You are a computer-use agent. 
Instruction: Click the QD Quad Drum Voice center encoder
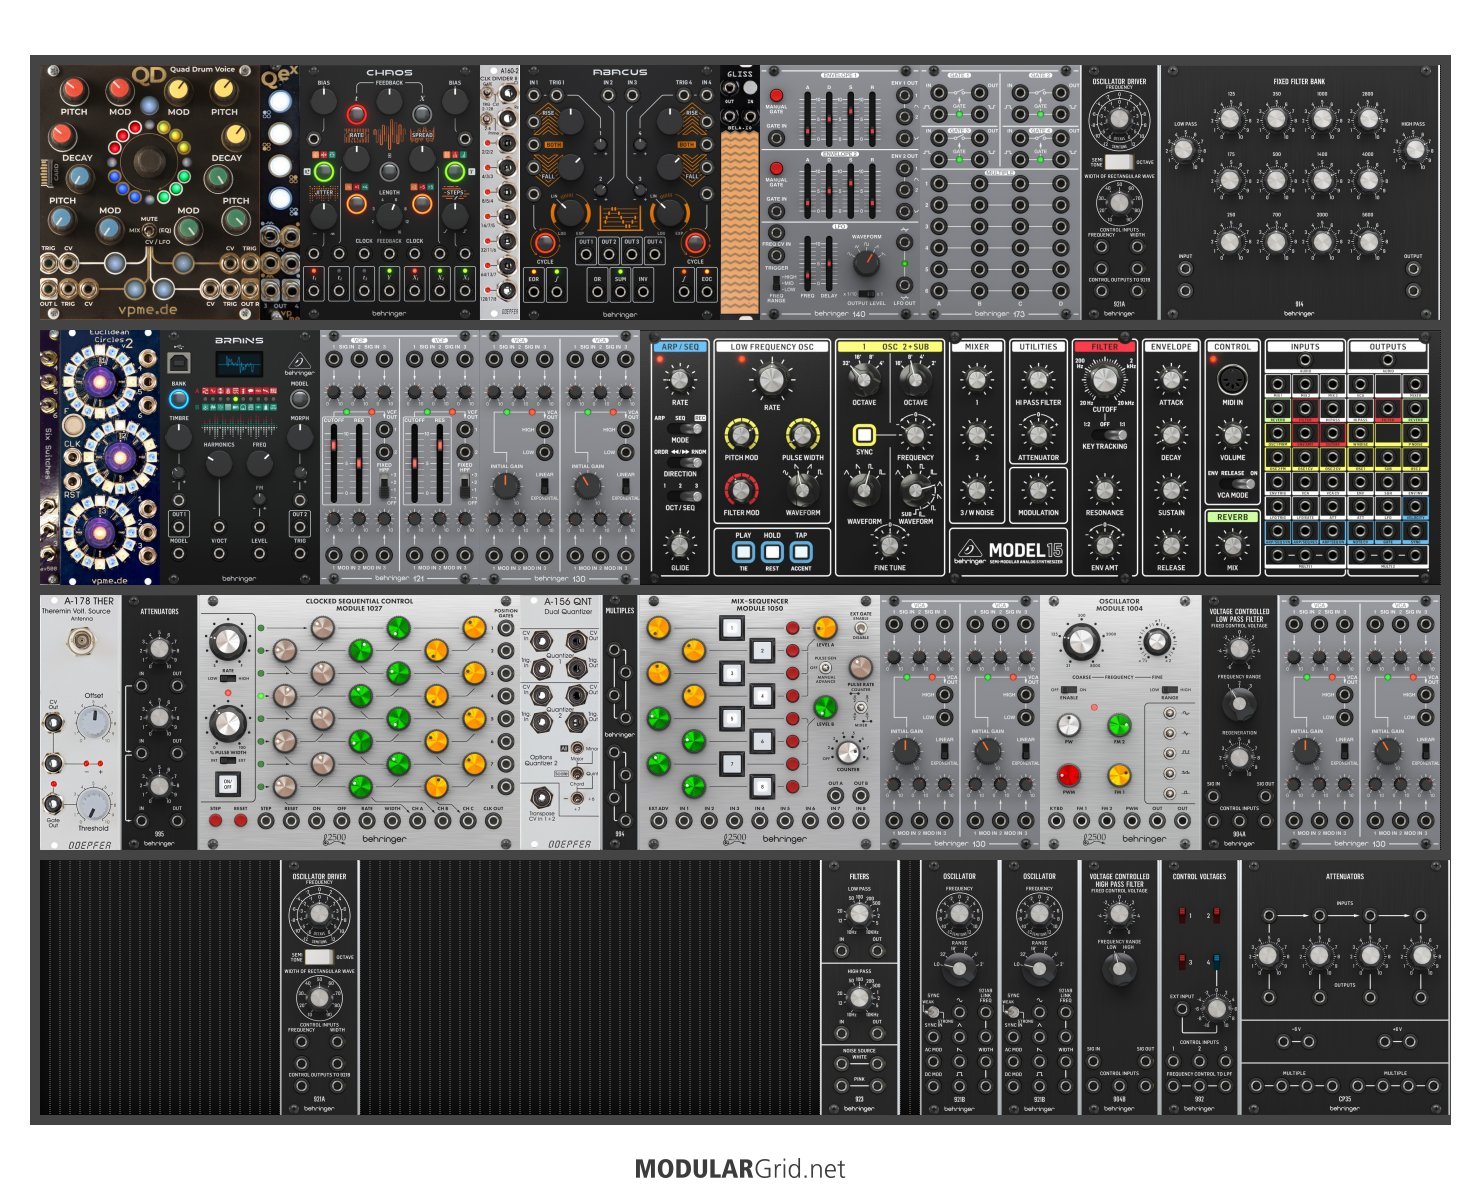[x=150, y=160]
